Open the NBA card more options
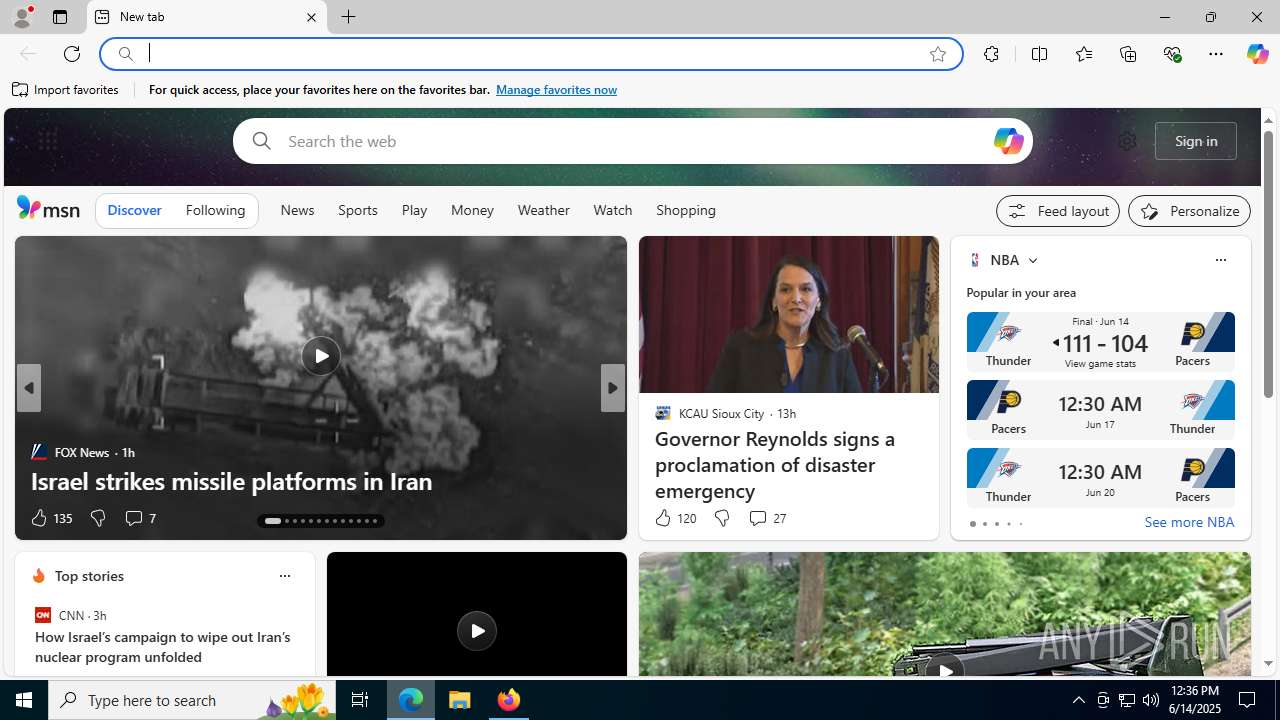This screenshot has width=1280, height=720. pyautogui.click(x=1220, y=260)
